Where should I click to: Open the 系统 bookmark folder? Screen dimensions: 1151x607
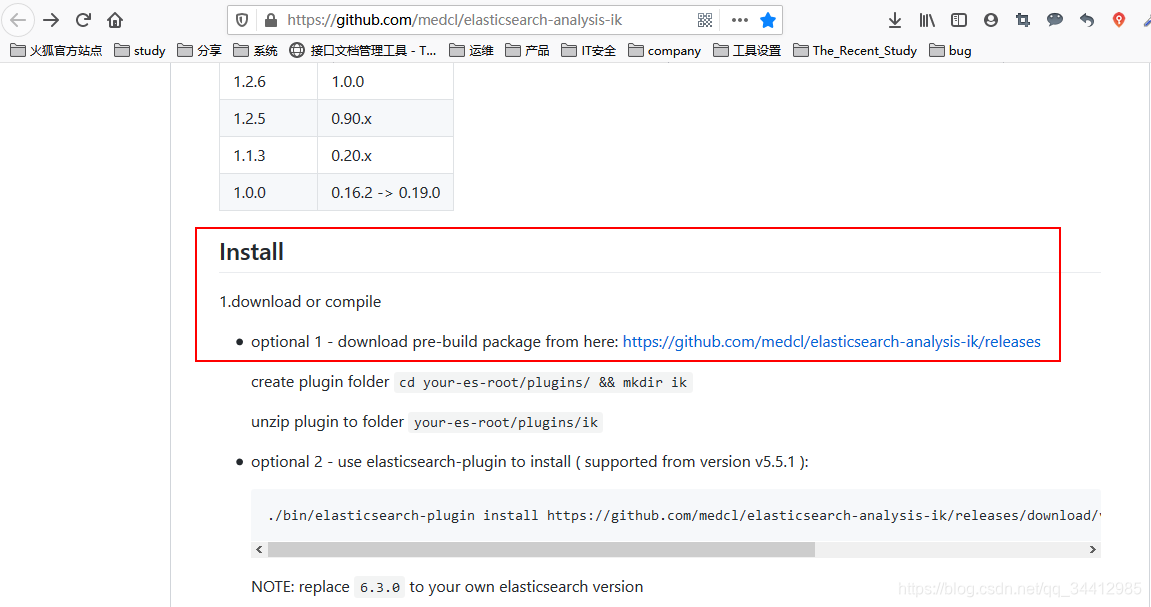(255, 51)
